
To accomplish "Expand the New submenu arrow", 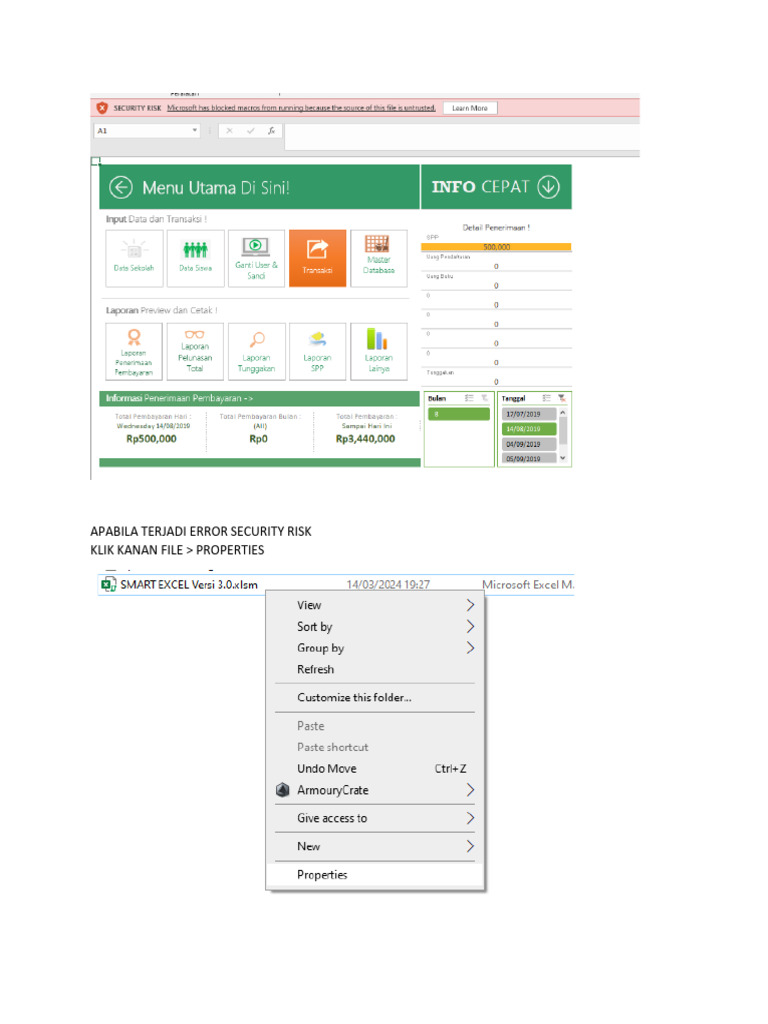I will pos(470,846).
